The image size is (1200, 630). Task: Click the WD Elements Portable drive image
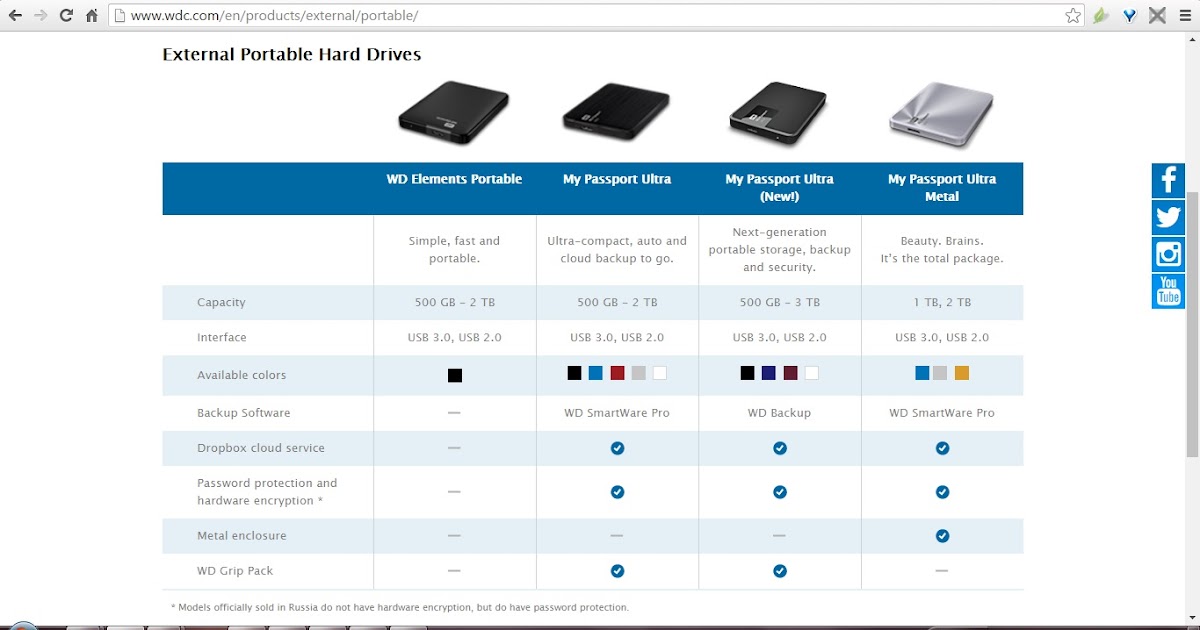pyautogui.click(x=454, y=112)
